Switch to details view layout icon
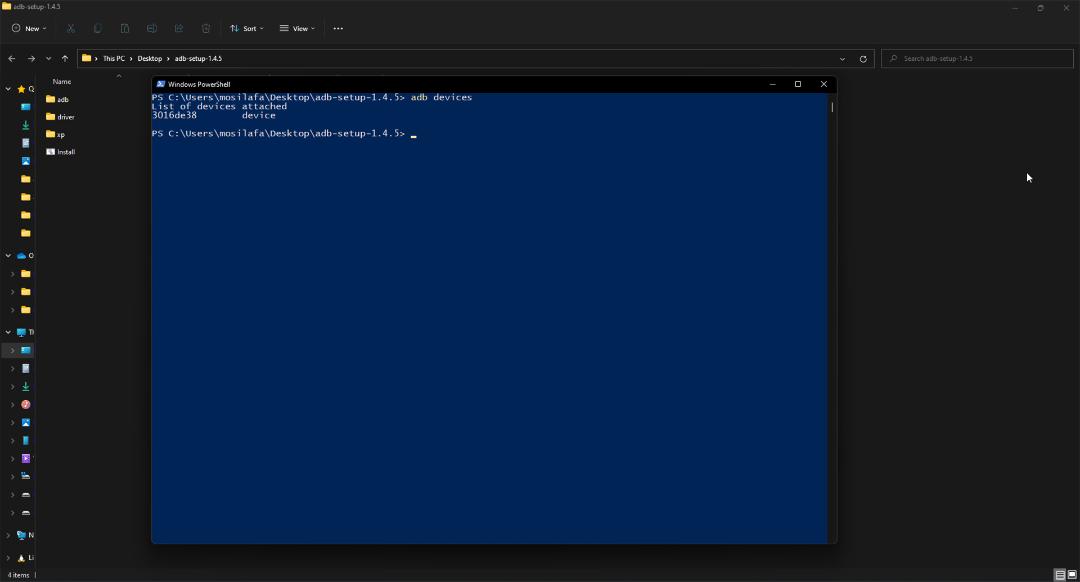 [x=1060, y=574]
